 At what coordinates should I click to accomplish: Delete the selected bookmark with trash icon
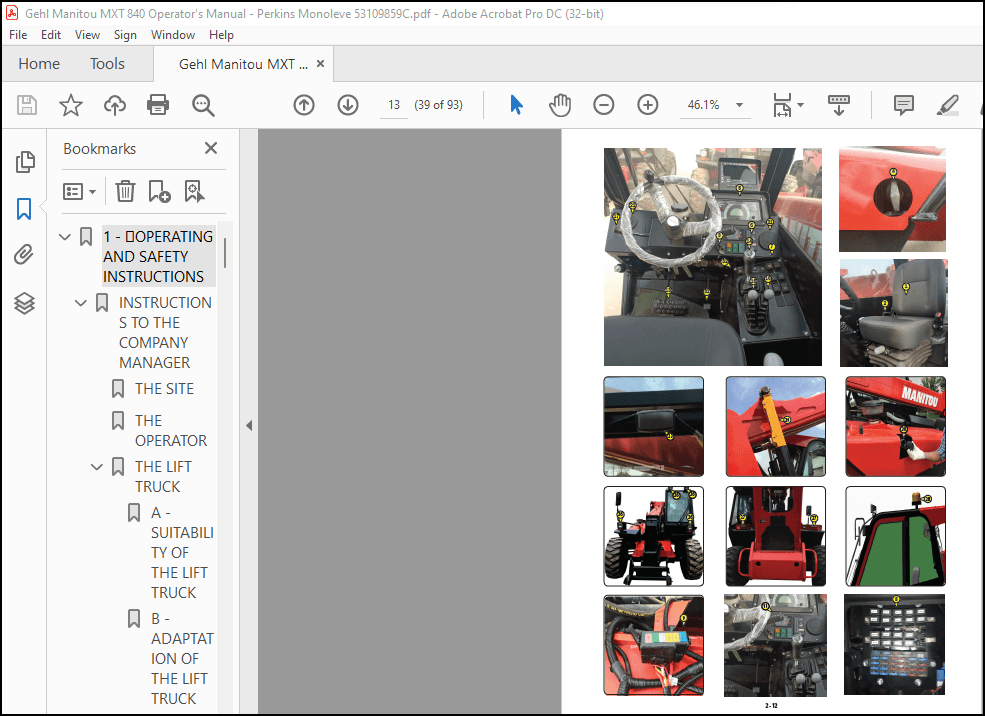(125, 191)
